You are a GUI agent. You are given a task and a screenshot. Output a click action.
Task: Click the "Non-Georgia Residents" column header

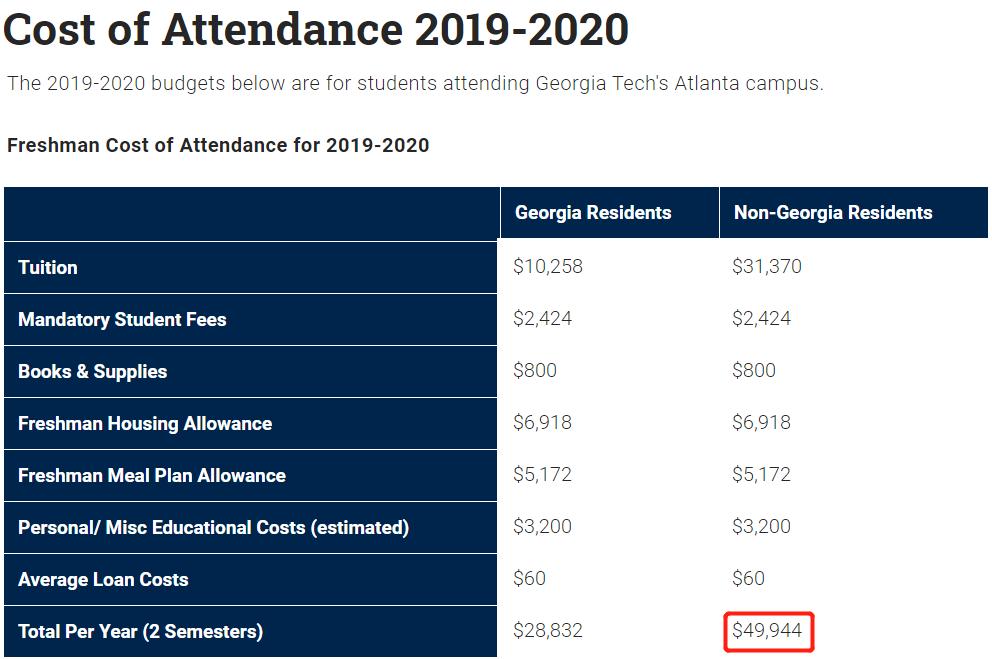(833, 213)
